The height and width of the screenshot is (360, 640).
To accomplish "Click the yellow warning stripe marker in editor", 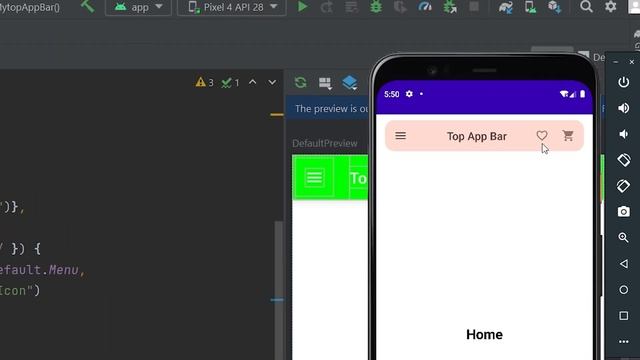I will [x=277, y=115].
